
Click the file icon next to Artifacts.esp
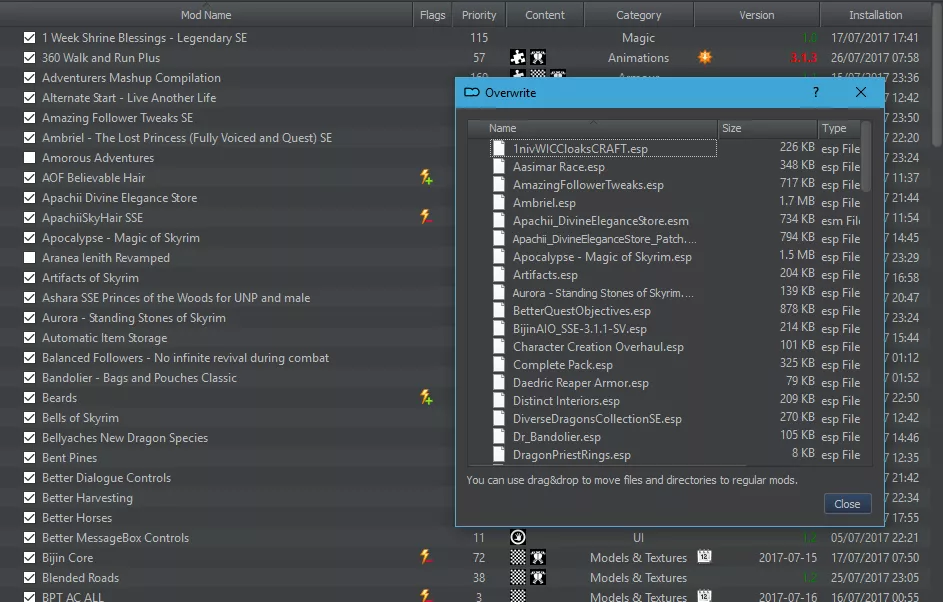click(x=499, y=275)
